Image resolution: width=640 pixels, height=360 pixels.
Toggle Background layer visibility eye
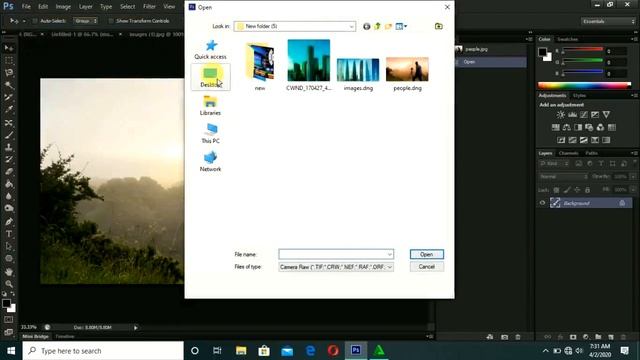pyautogui.click(x=542, y=203)
